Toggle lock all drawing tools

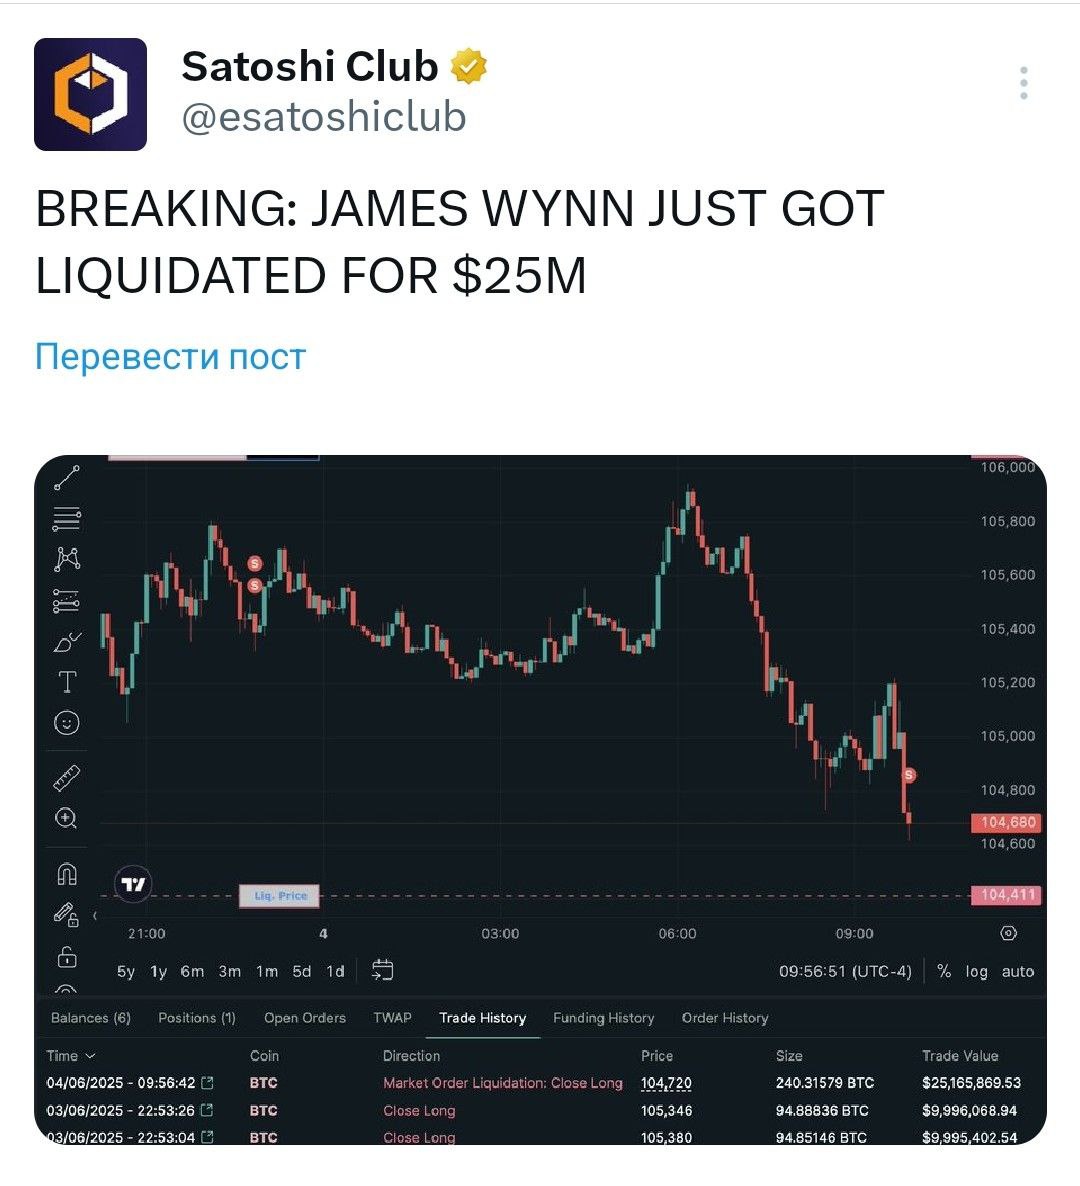(x=67, y=957)
